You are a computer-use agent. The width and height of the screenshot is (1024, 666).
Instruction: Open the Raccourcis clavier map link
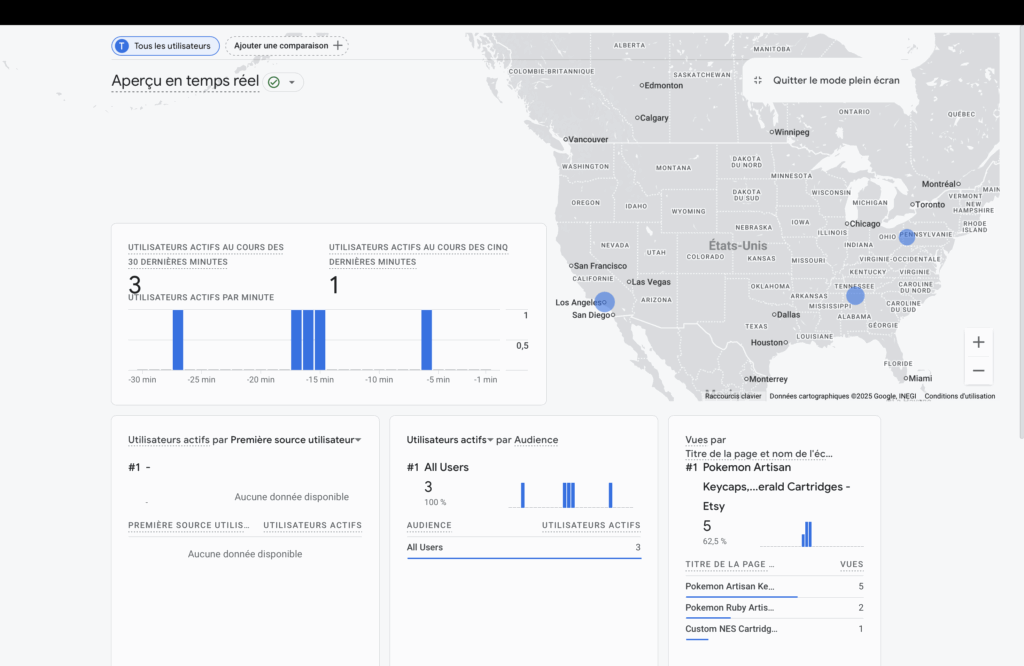coord(733,396)
